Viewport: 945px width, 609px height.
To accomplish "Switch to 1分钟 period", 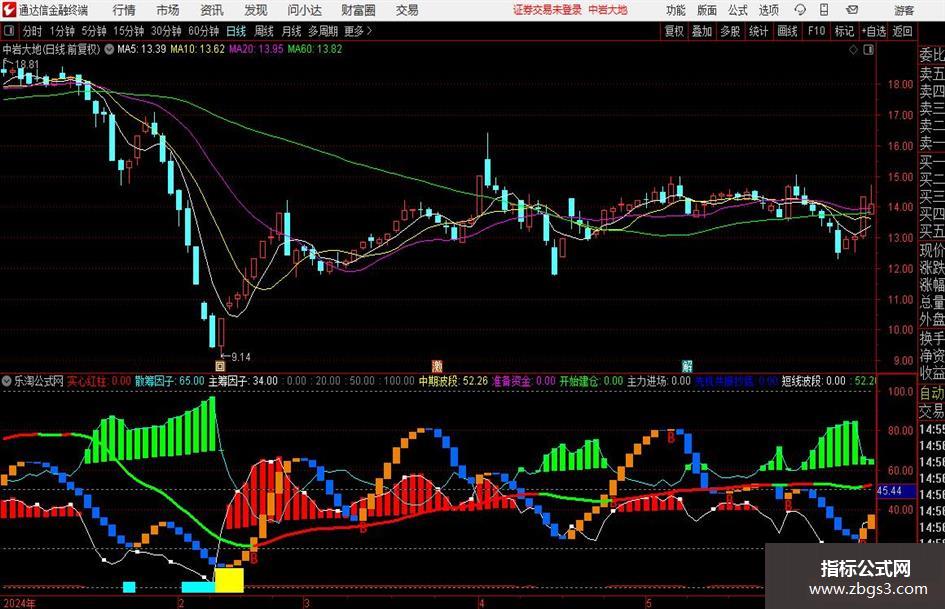I will click(x=62, y=31).
